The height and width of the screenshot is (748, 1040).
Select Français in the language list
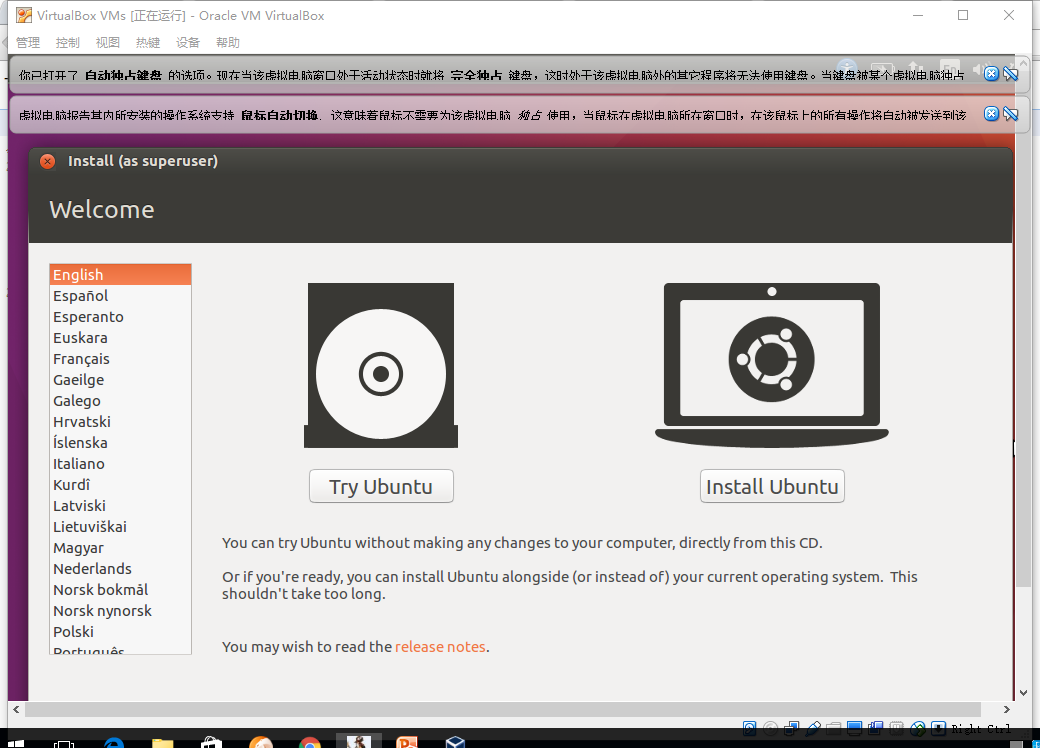tap(120, 359)
